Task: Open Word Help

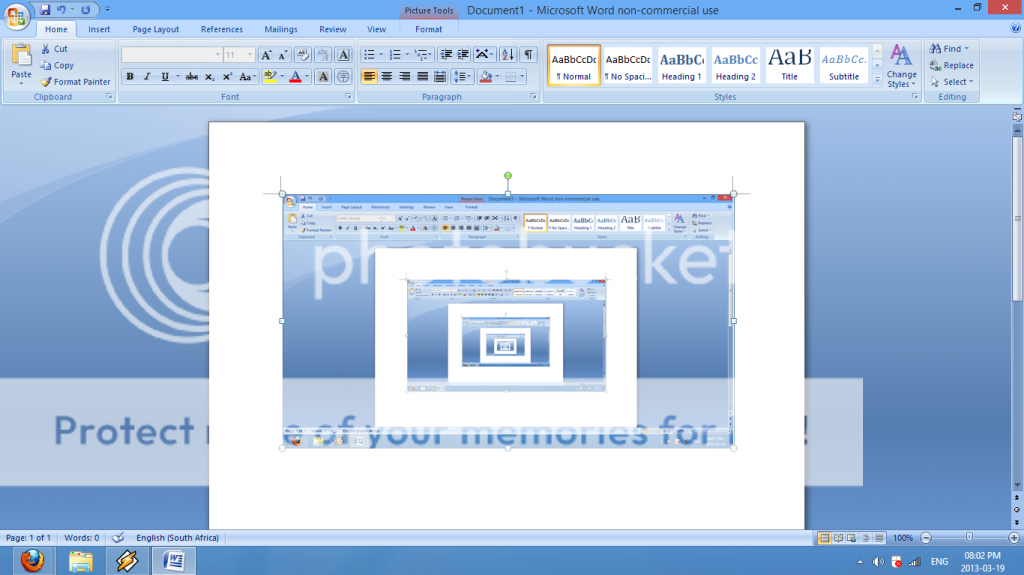Action: (1016, 28)
